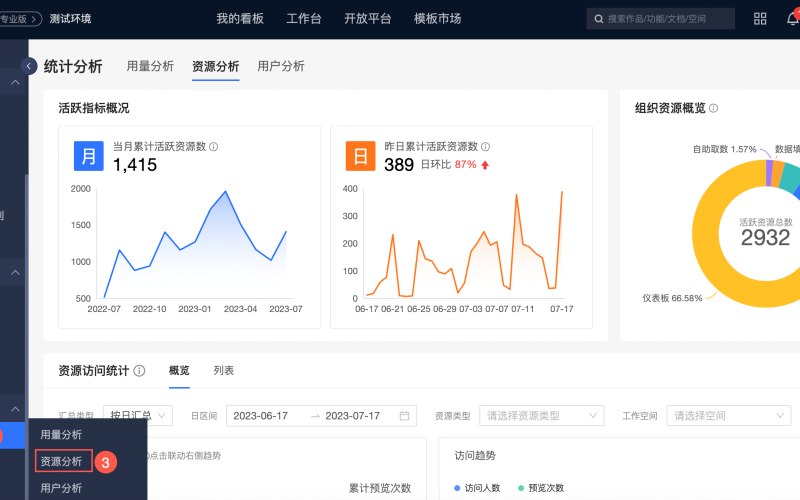Image resolution: width=800 pixels, height=500 pixels.
Task: Click the orange 日 badge icon
Action: 361,156
